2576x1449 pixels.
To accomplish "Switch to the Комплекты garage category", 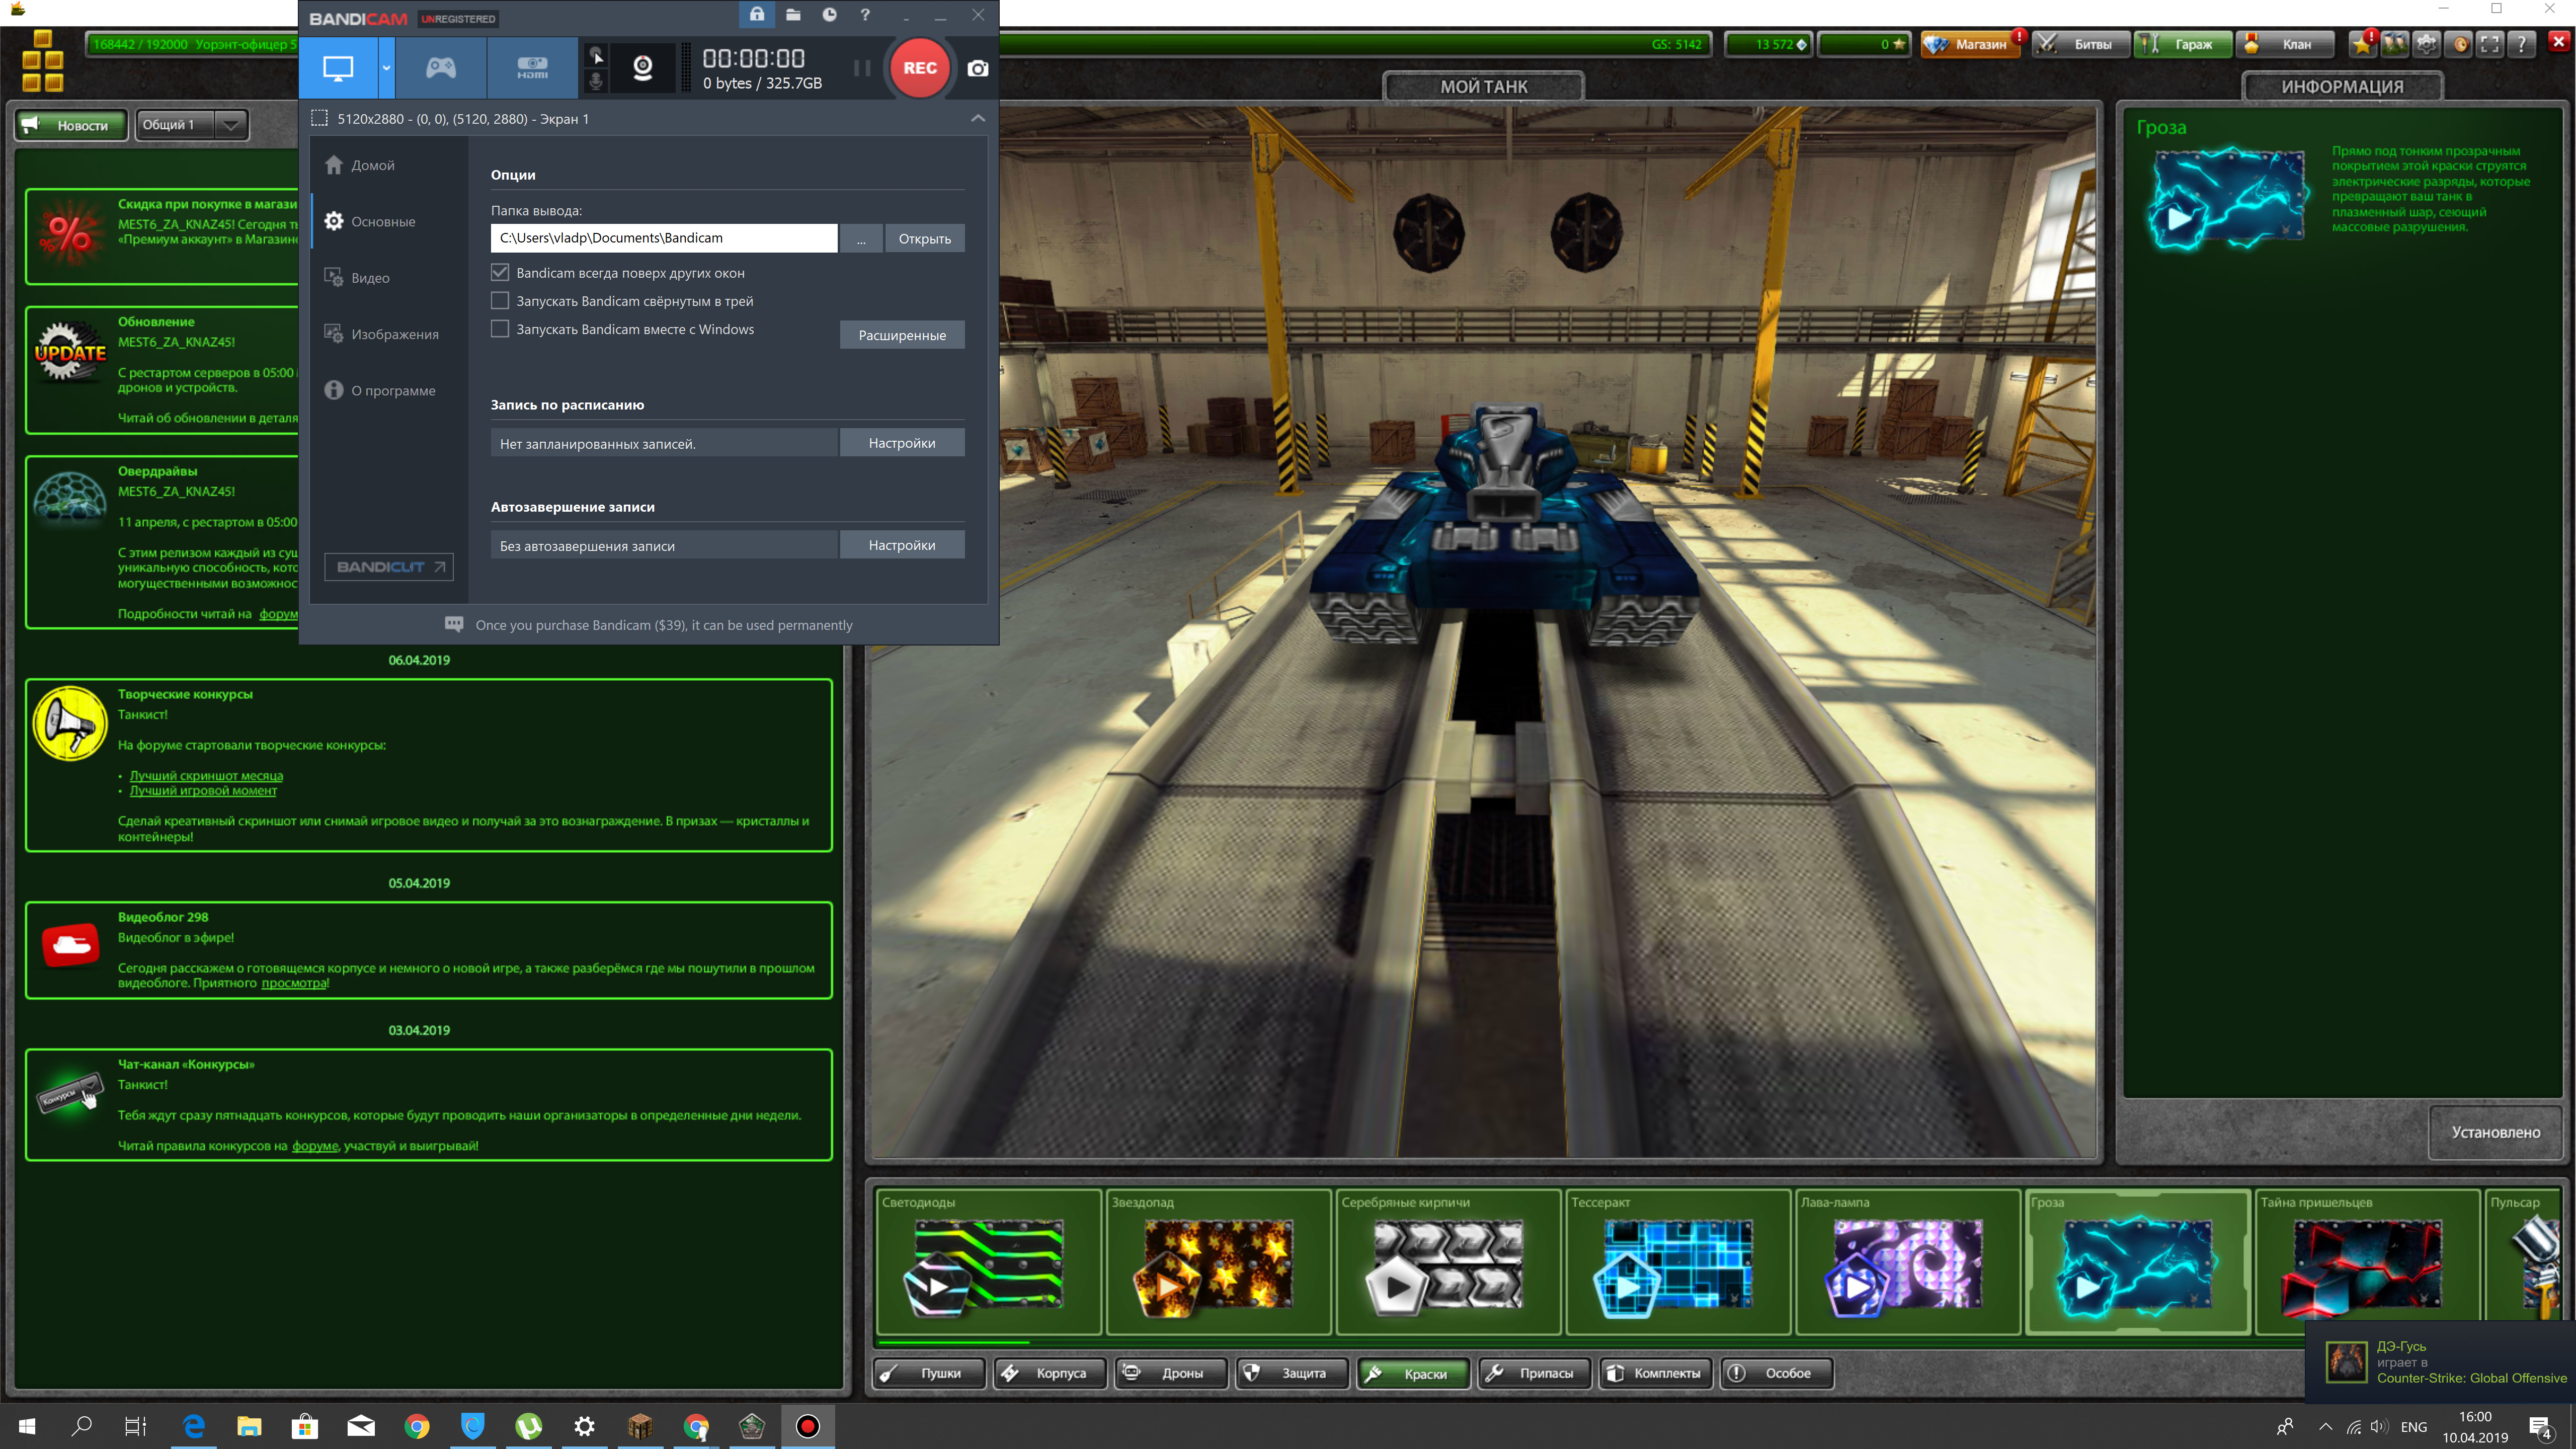I will (x=1656, y=1373).
